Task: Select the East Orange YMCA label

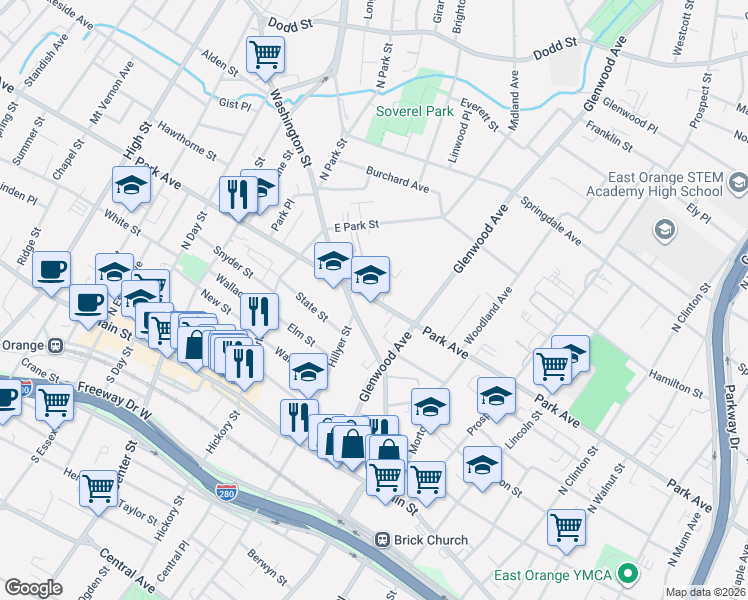Action: (553, 575)
